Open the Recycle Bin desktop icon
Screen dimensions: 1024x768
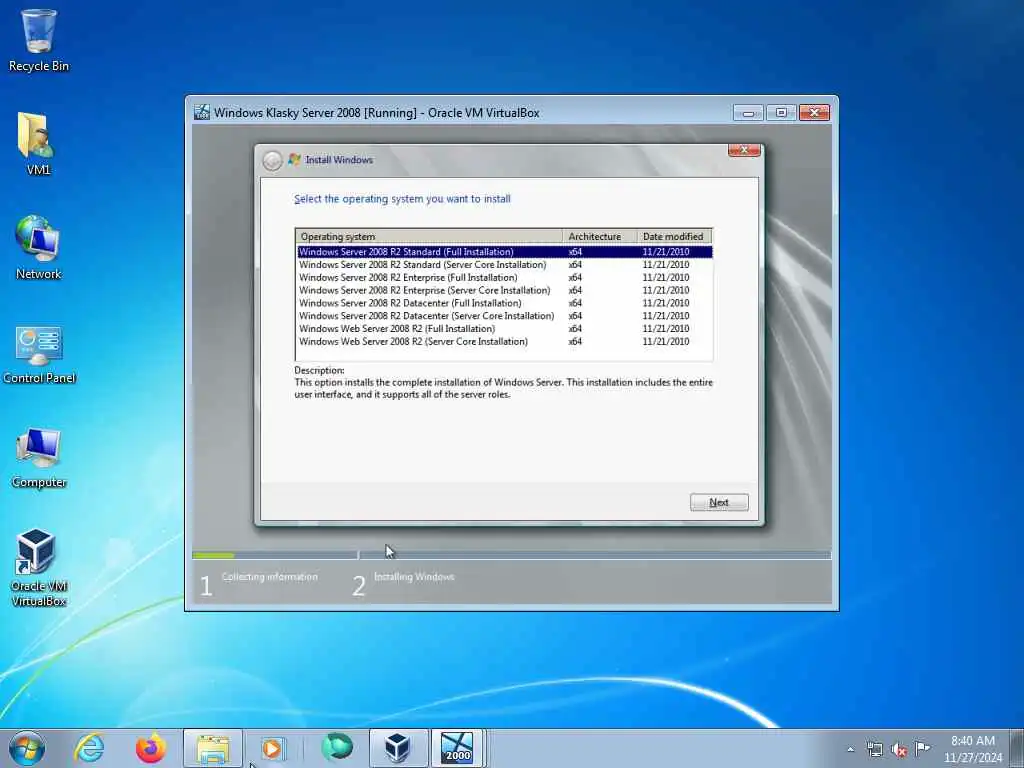(x=39, y=40)
